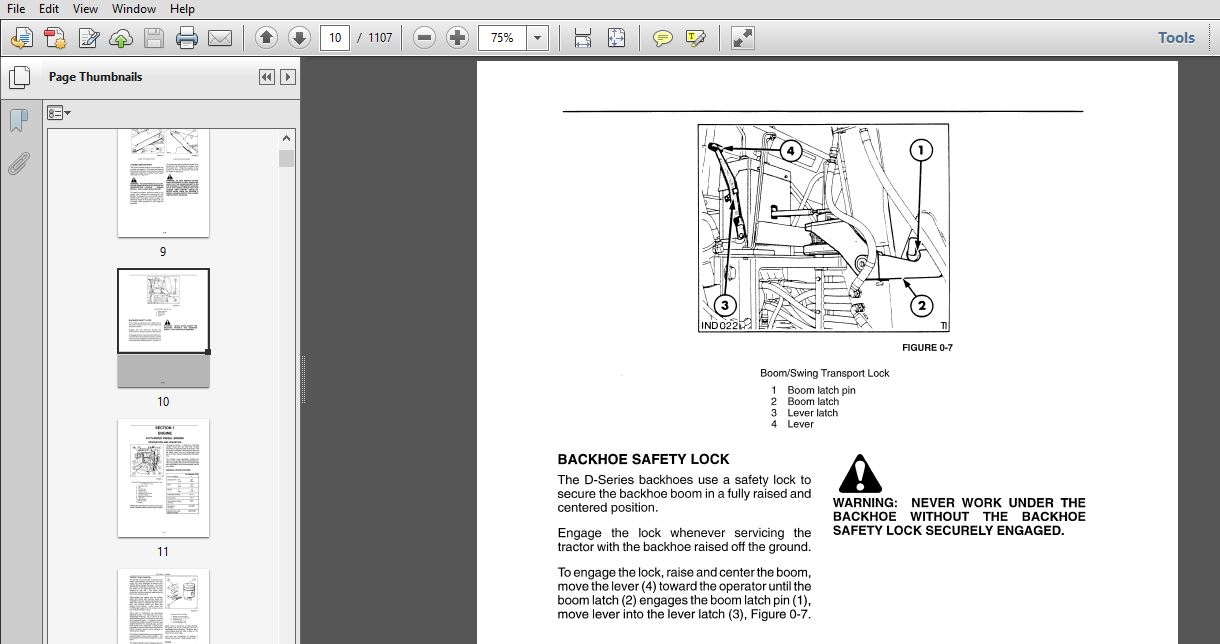Click the 75% zoom value field
The height and width of the screenshot is (644, 1220).
click(503, 38)
